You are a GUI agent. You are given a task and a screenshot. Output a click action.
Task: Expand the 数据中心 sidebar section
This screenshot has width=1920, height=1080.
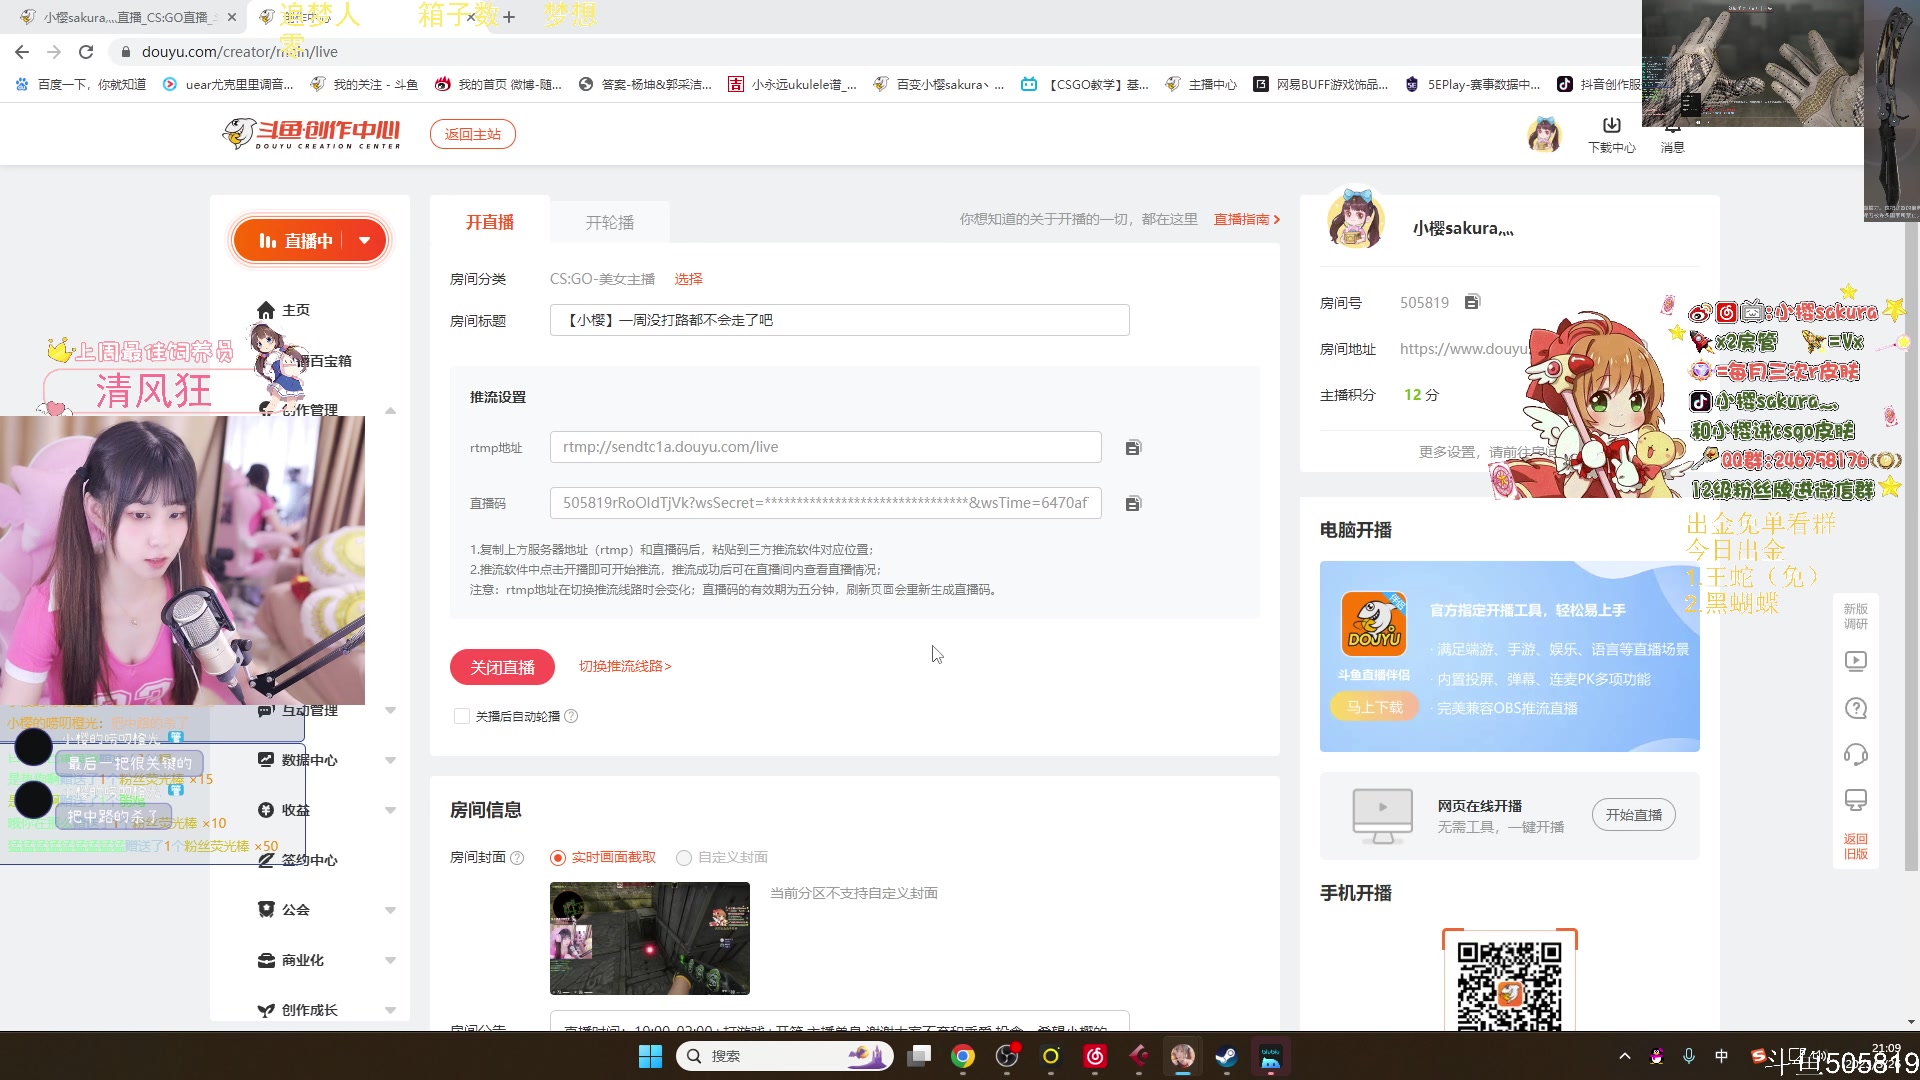(390, 760)
